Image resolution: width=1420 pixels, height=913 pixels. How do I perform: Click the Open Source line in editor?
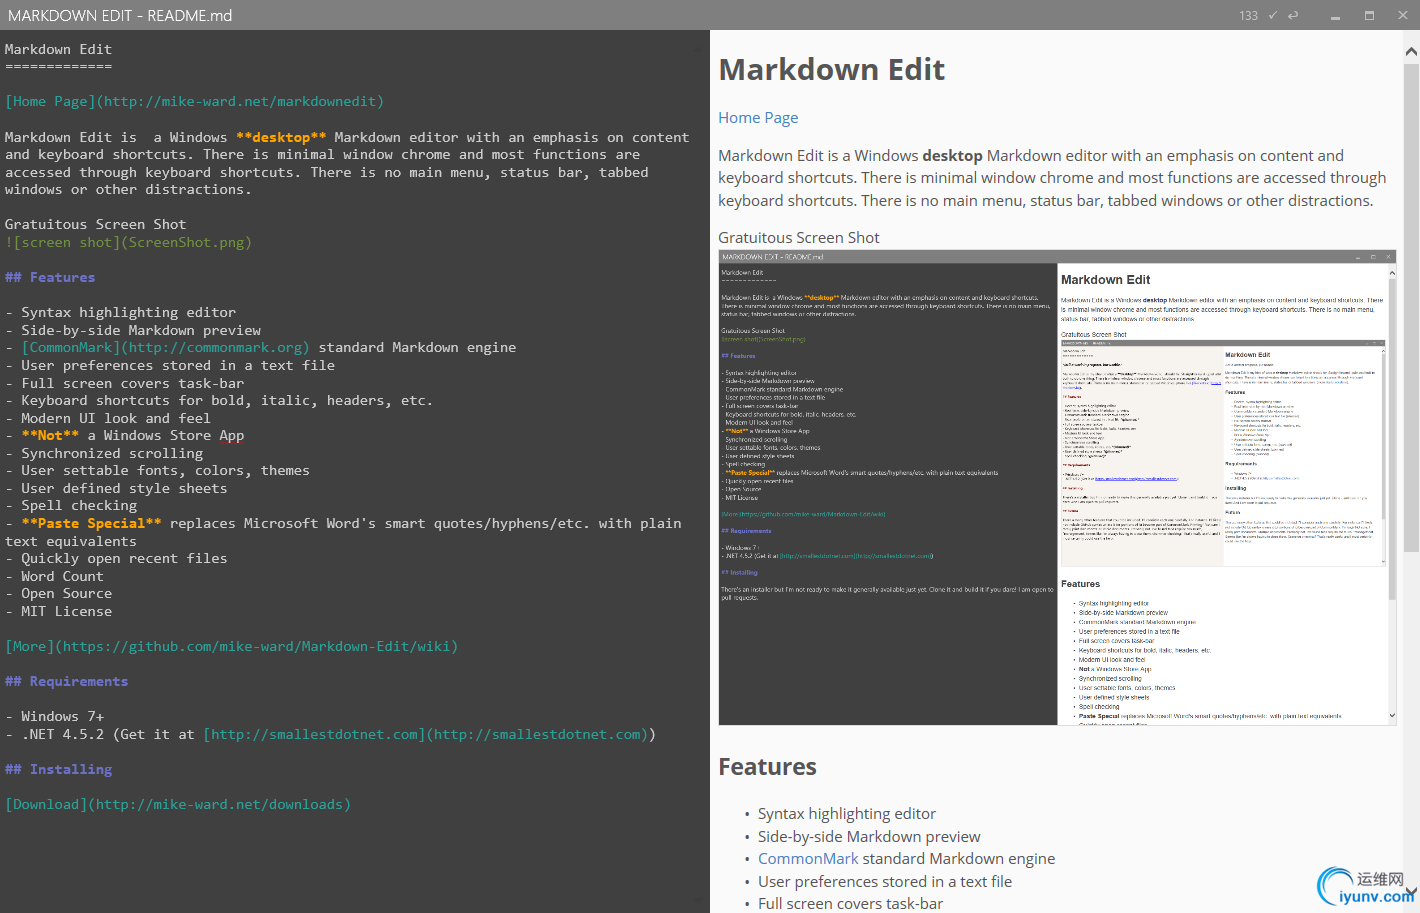point(58,594)
